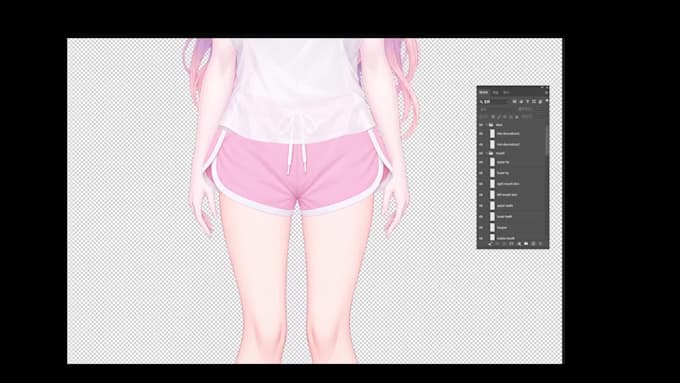
Task: Click the lock position icon
Action: pos(505,117)
